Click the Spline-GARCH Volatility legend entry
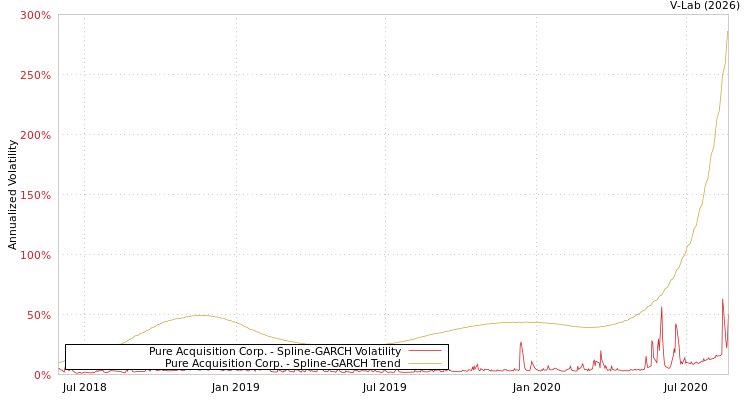This screenshot has height=400, width=750. (x=275, y=351)
